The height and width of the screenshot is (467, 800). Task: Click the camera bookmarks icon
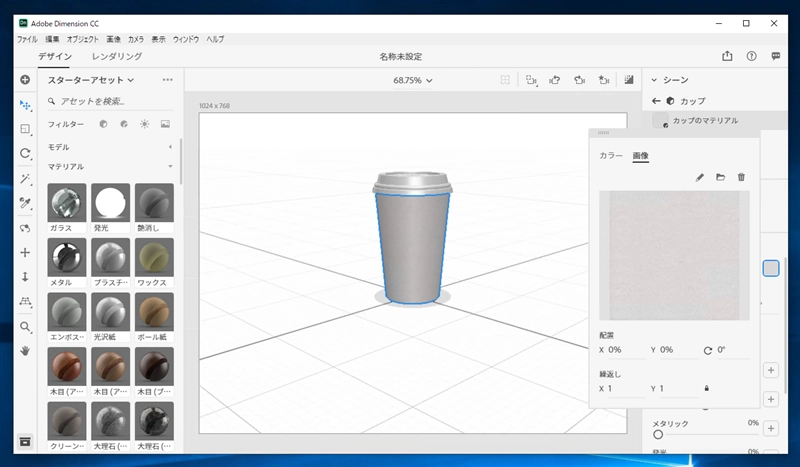point(580,80)
